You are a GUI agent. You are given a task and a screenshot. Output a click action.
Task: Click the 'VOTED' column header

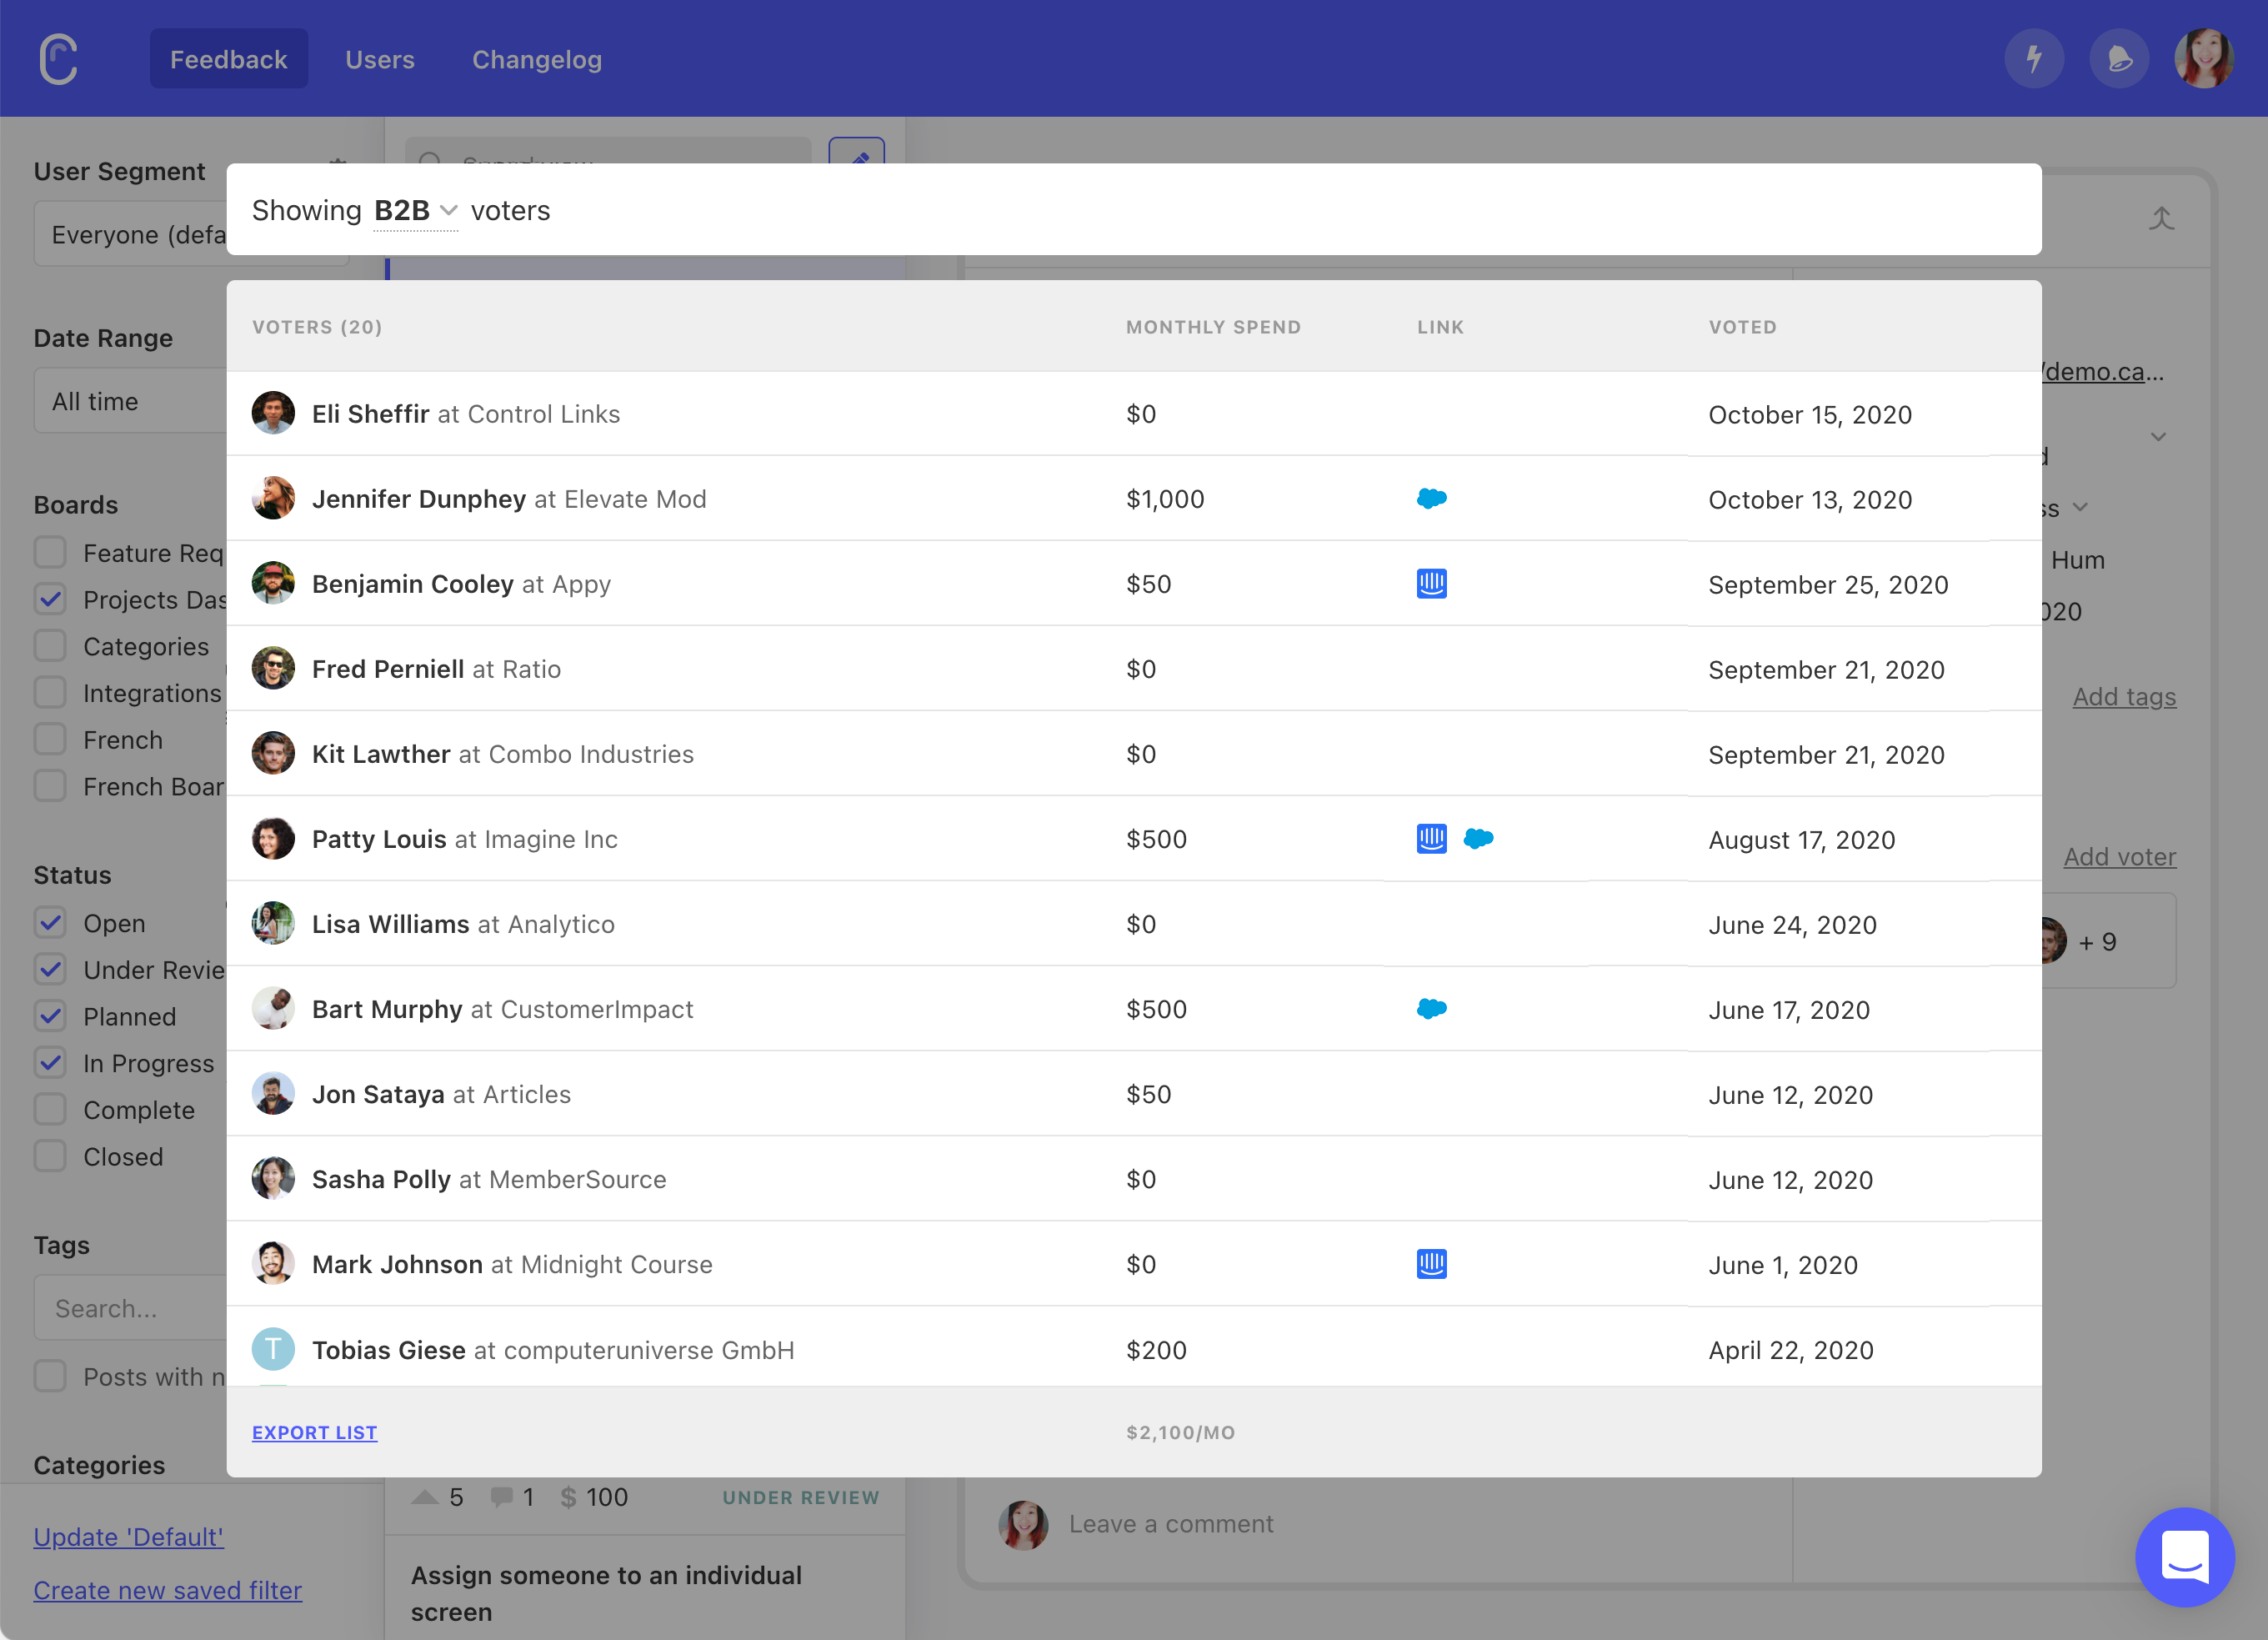(x=1742, y=327)
